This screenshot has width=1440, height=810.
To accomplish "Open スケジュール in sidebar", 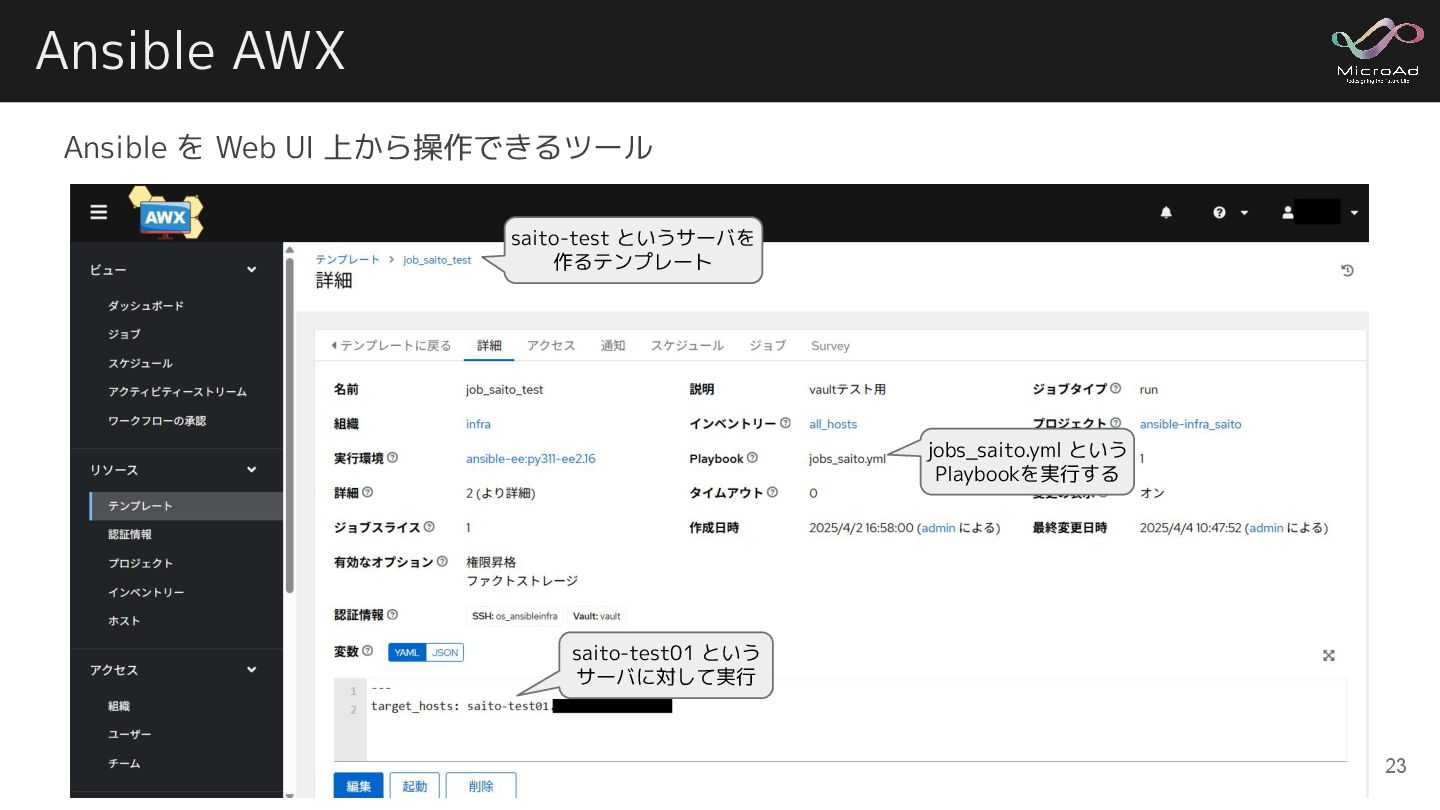I will [140, 363].
